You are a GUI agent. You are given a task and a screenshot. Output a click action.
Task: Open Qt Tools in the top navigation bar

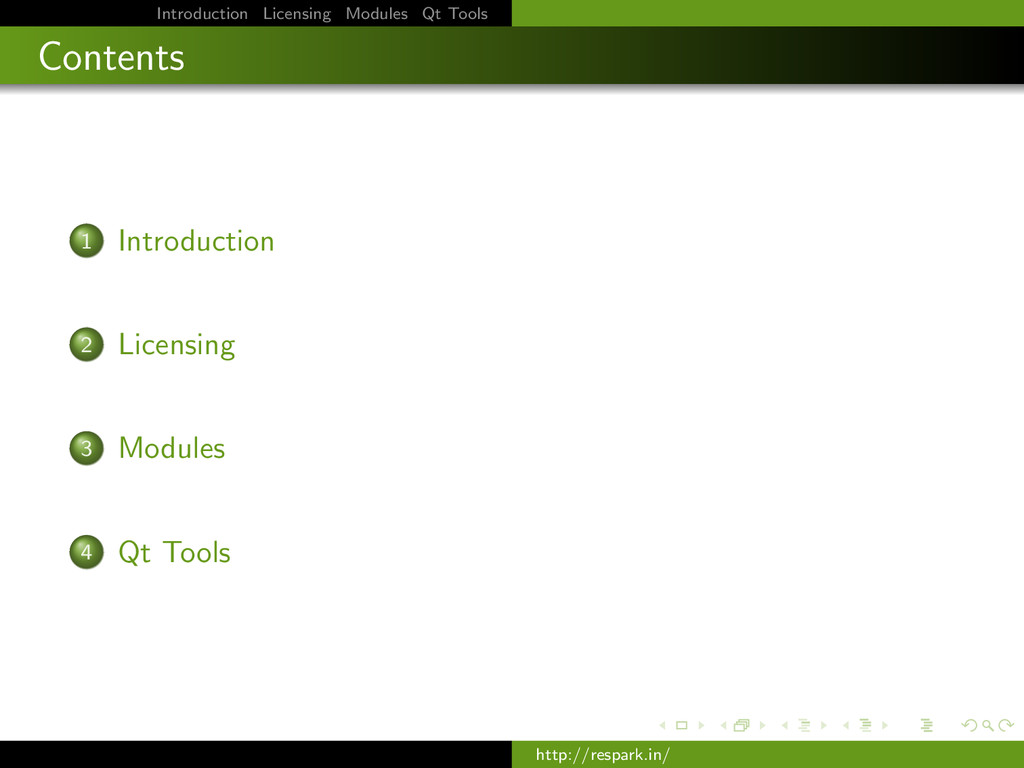click(455, 14)
